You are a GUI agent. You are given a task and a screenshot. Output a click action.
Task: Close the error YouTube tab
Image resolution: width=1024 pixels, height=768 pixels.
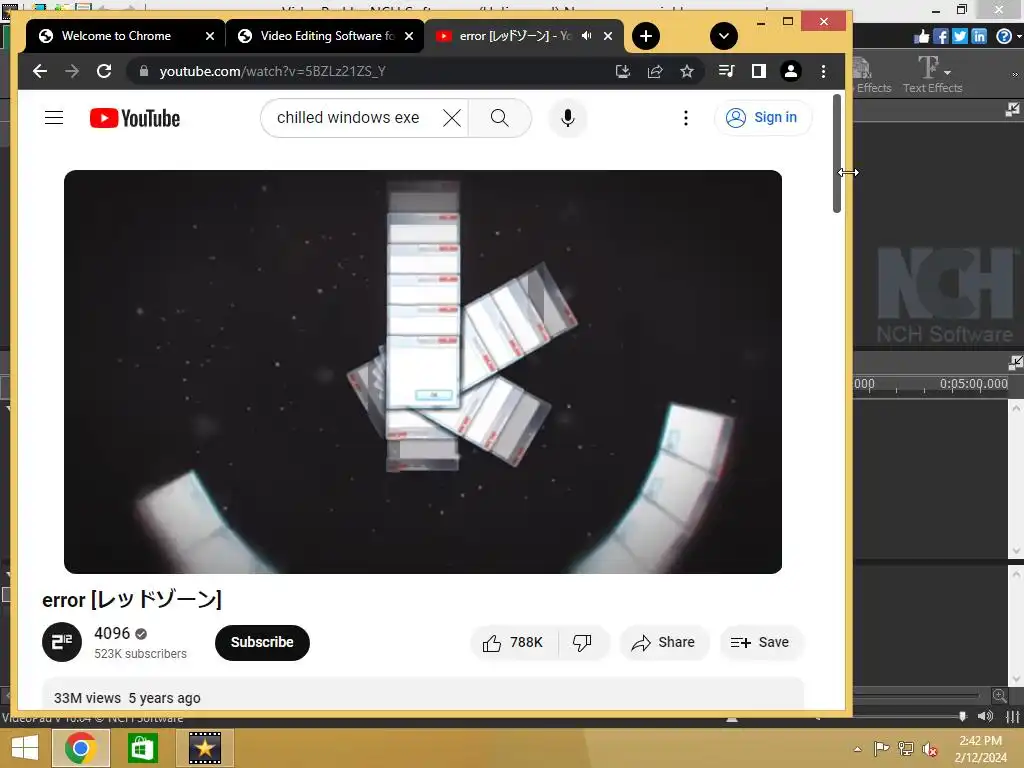(x=608, y=36)
